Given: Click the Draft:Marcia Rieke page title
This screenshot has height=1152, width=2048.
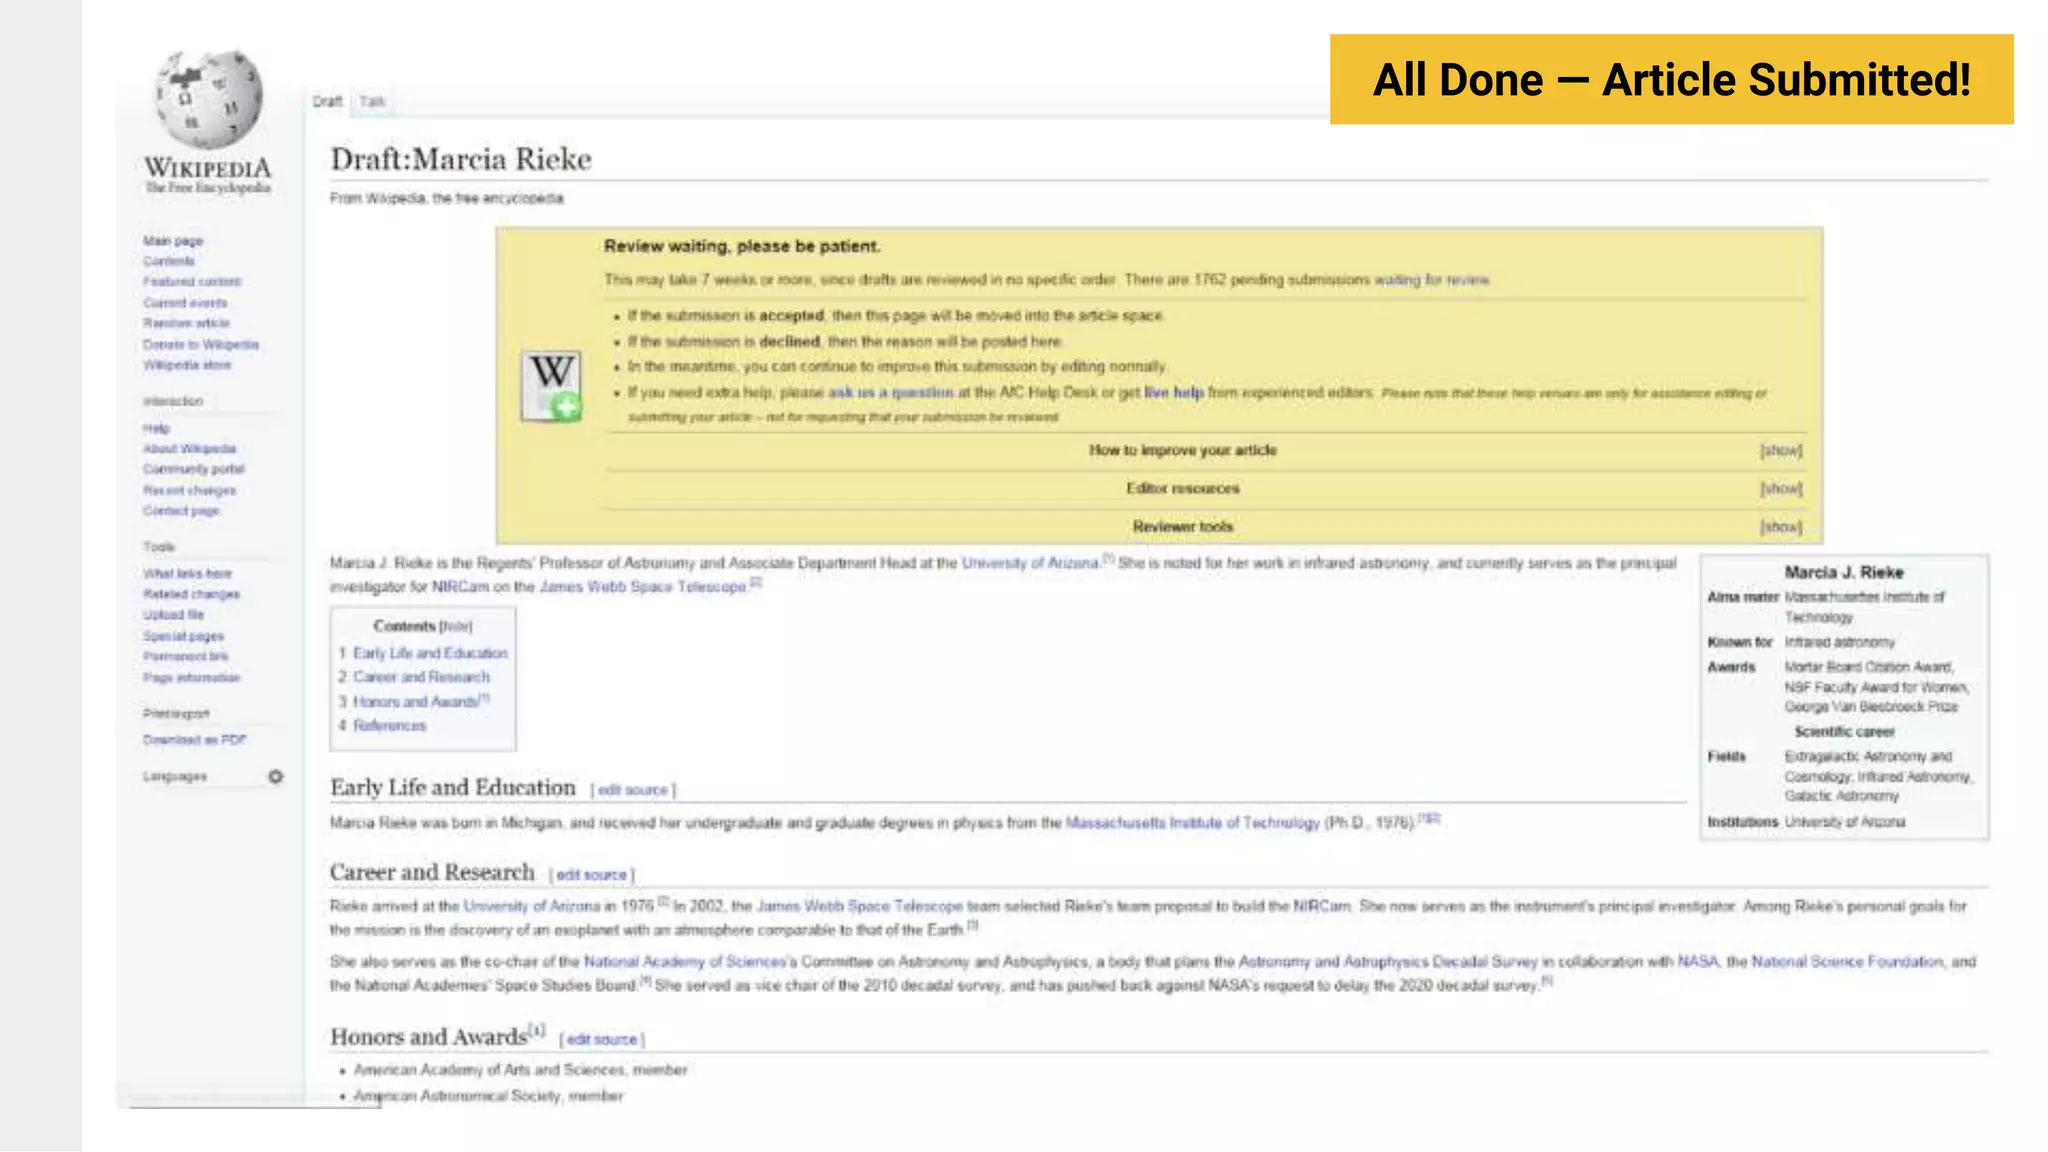Looking at the screenshot, I should coord(461,159).
